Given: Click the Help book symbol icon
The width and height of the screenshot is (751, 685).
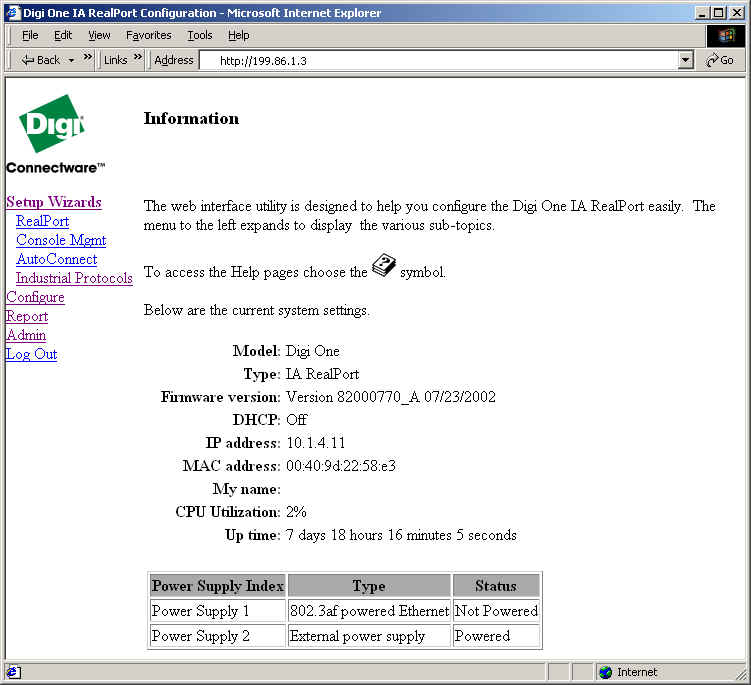Looking at the screenshot, I should click(x=383, y=267).
